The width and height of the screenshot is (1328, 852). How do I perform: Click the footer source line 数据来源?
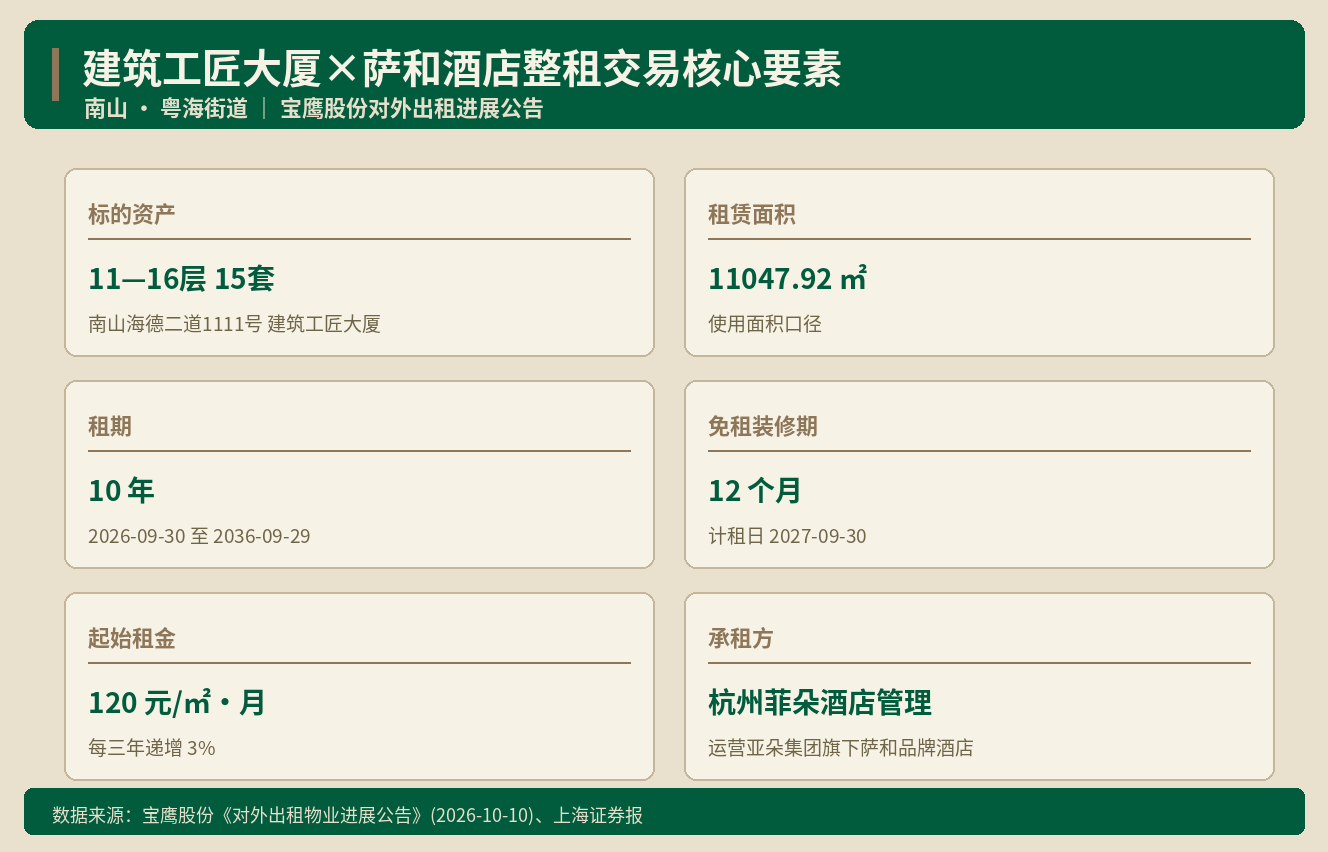347,815
